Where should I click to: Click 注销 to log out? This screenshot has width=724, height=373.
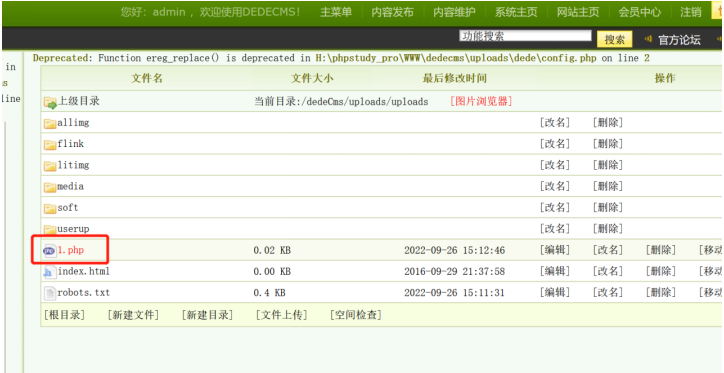[691, 12]
